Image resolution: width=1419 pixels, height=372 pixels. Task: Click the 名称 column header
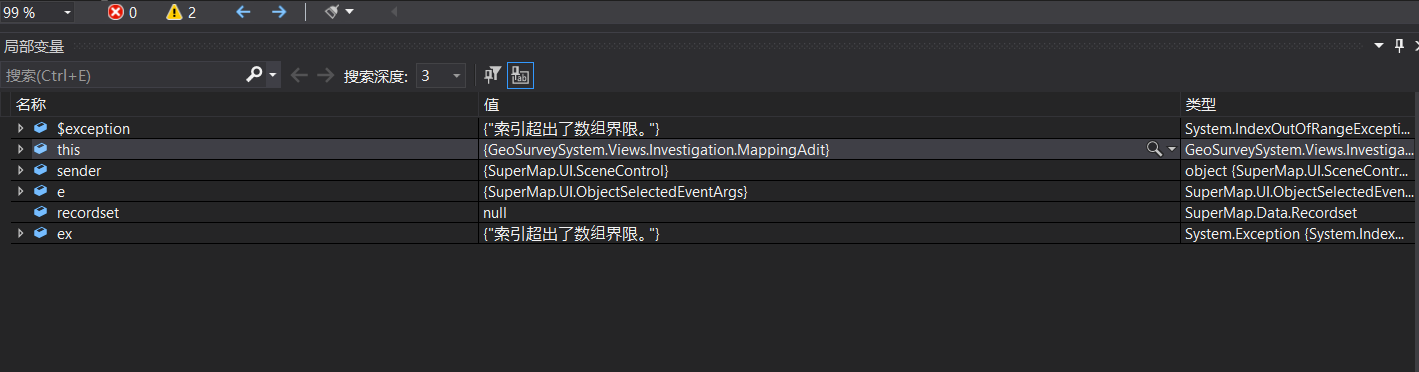(x=31, y=105)
